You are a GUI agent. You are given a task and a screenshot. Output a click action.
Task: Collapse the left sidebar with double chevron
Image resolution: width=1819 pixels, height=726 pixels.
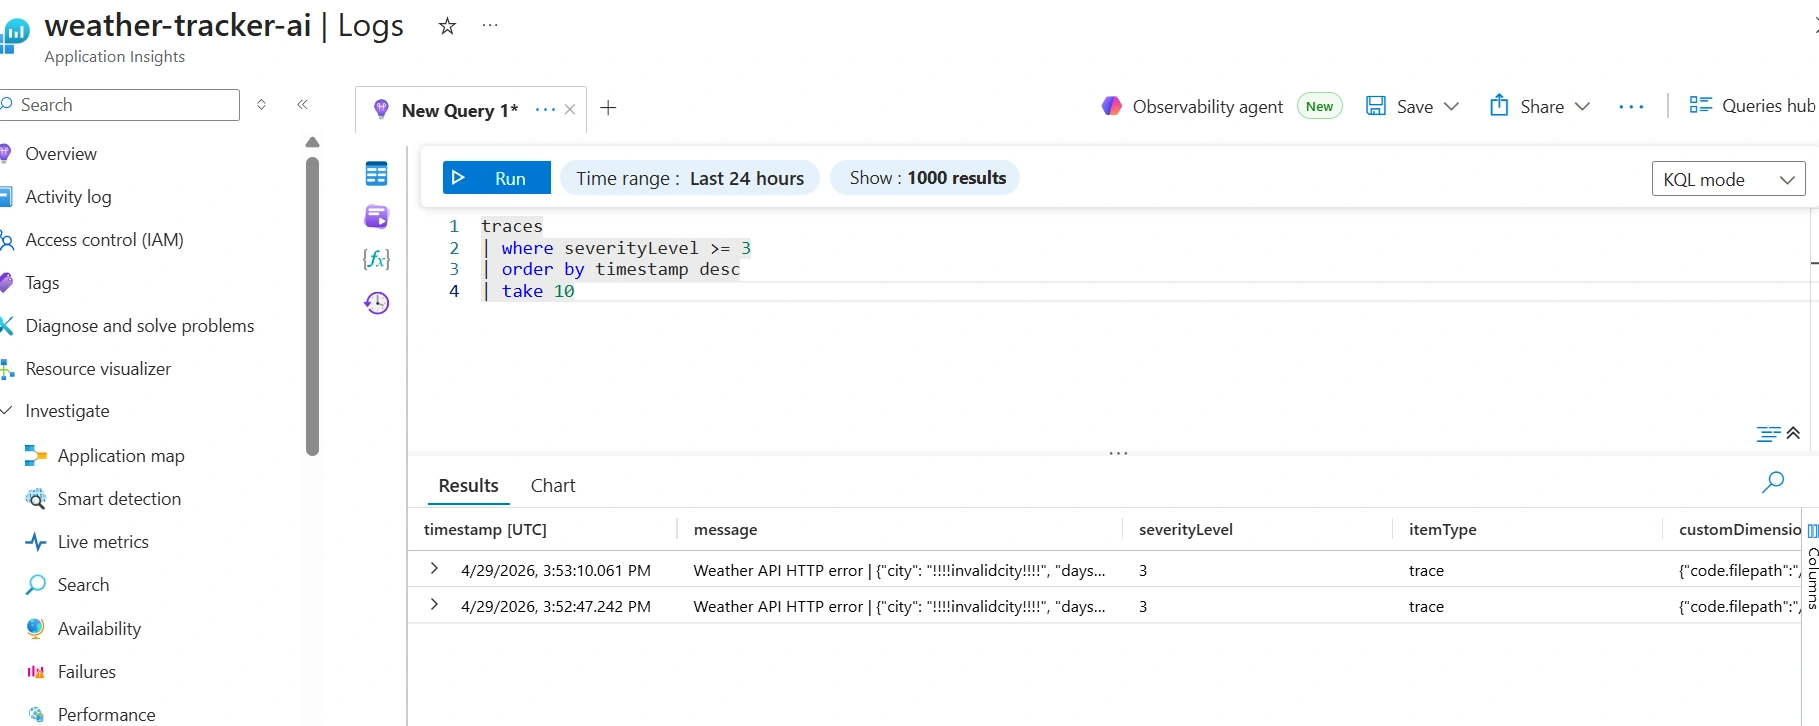[302, 104]
